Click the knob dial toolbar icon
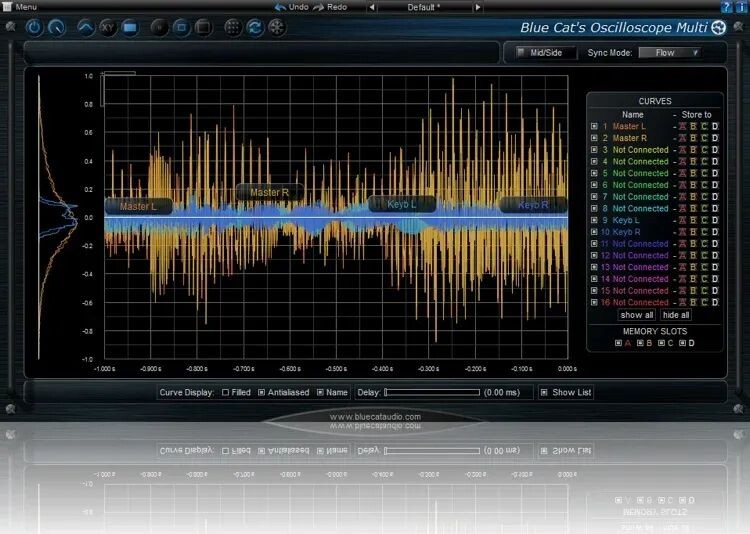The image size is (750, 534). 56,27
